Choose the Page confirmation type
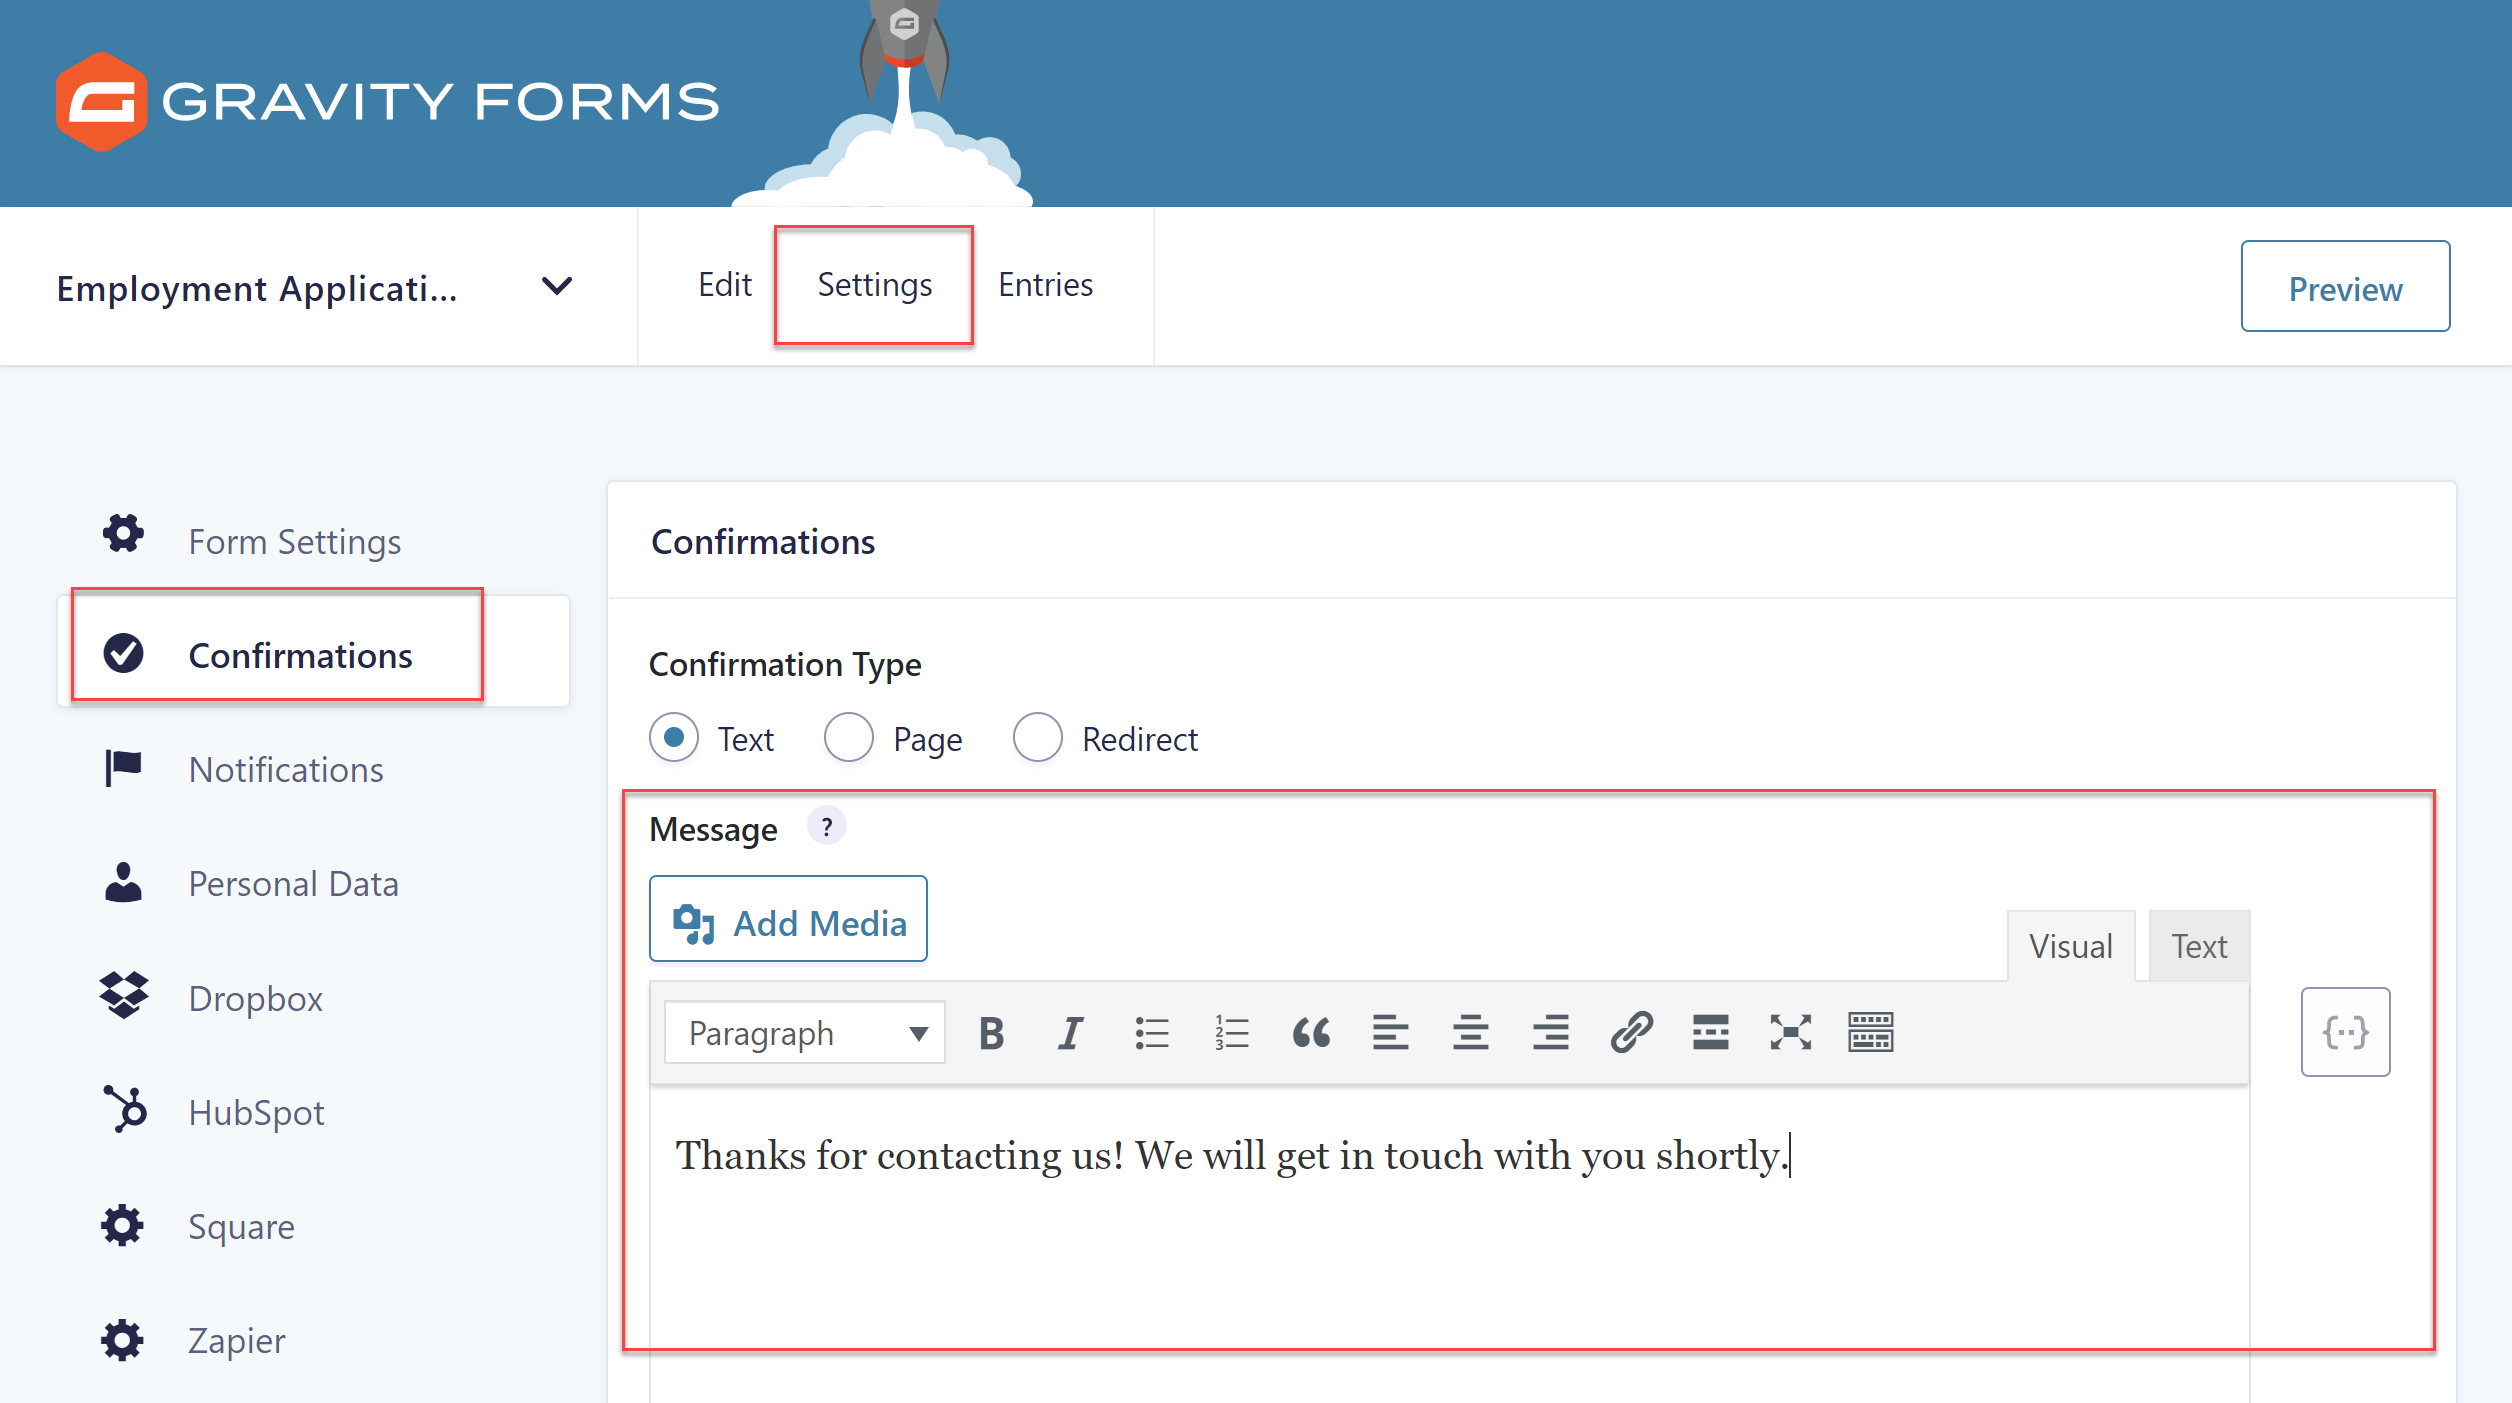 (849, 738)
